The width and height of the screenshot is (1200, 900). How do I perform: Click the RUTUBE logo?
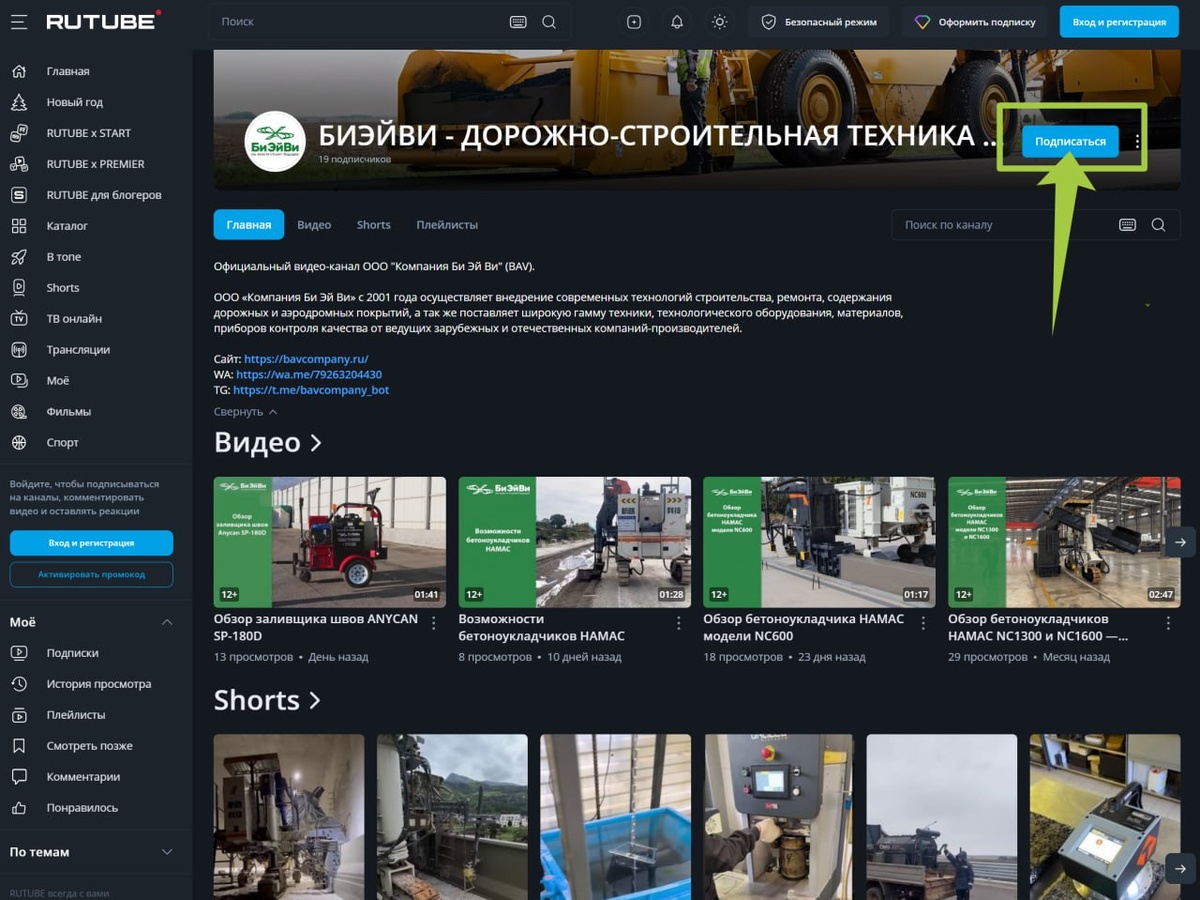coord(103,21)
